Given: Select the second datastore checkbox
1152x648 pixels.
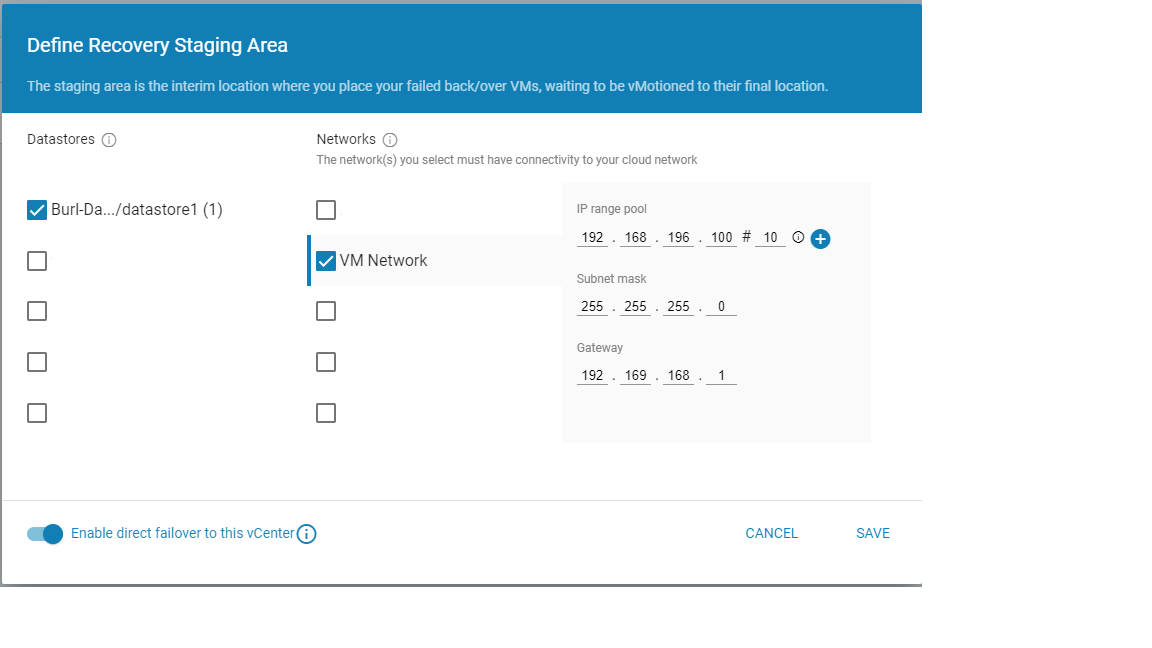Looking at the screenshot, I should 36,260.
